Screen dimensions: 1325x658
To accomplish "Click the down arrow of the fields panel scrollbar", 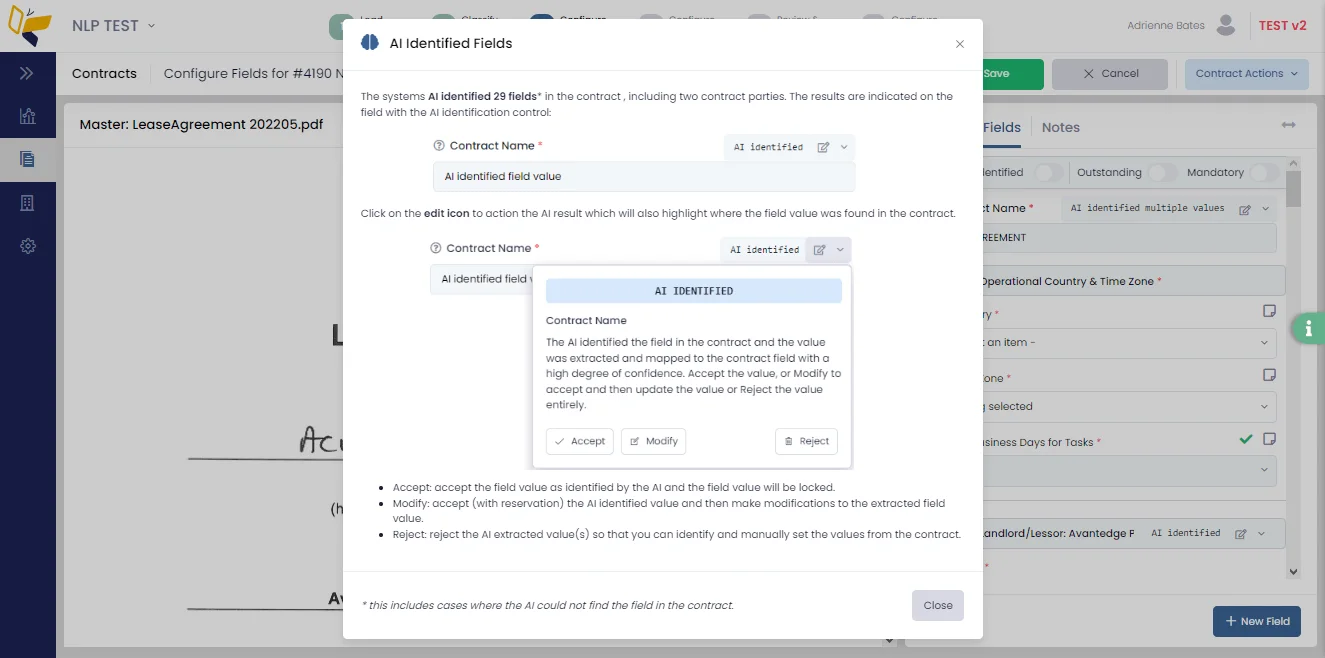I will pyautogui.click(x=1293, y=572).
